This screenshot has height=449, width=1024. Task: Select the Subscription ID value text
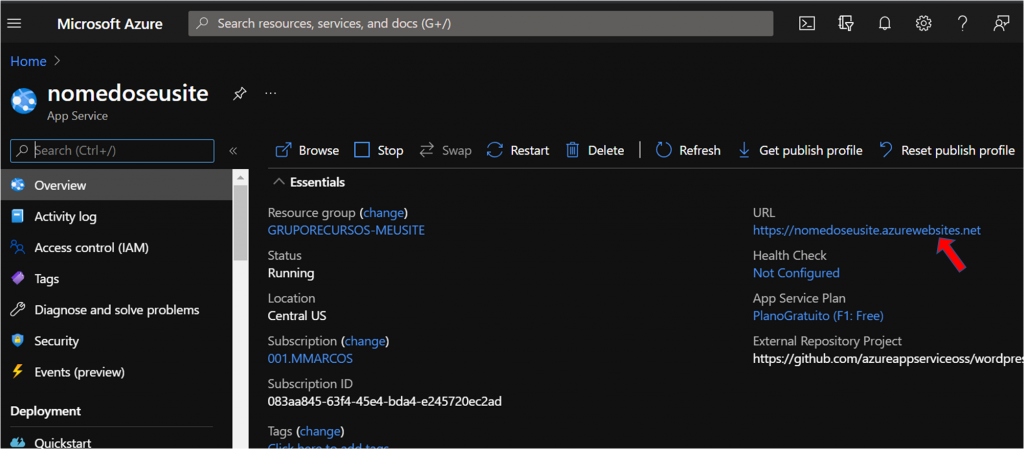pyautogui.click(x=385, y=401)
